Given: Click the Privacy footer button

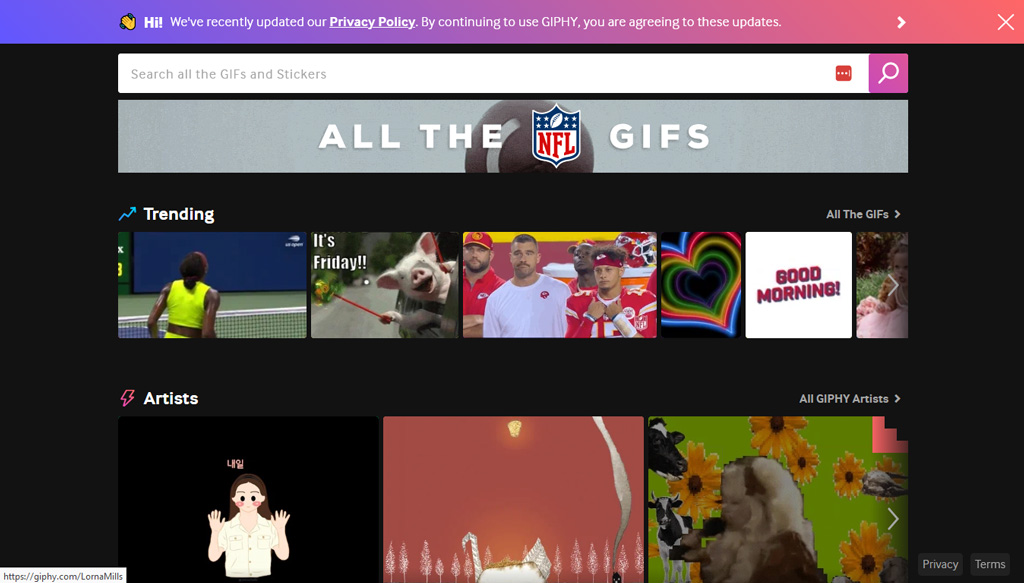Looking at the screenshot, I should 940,564.
